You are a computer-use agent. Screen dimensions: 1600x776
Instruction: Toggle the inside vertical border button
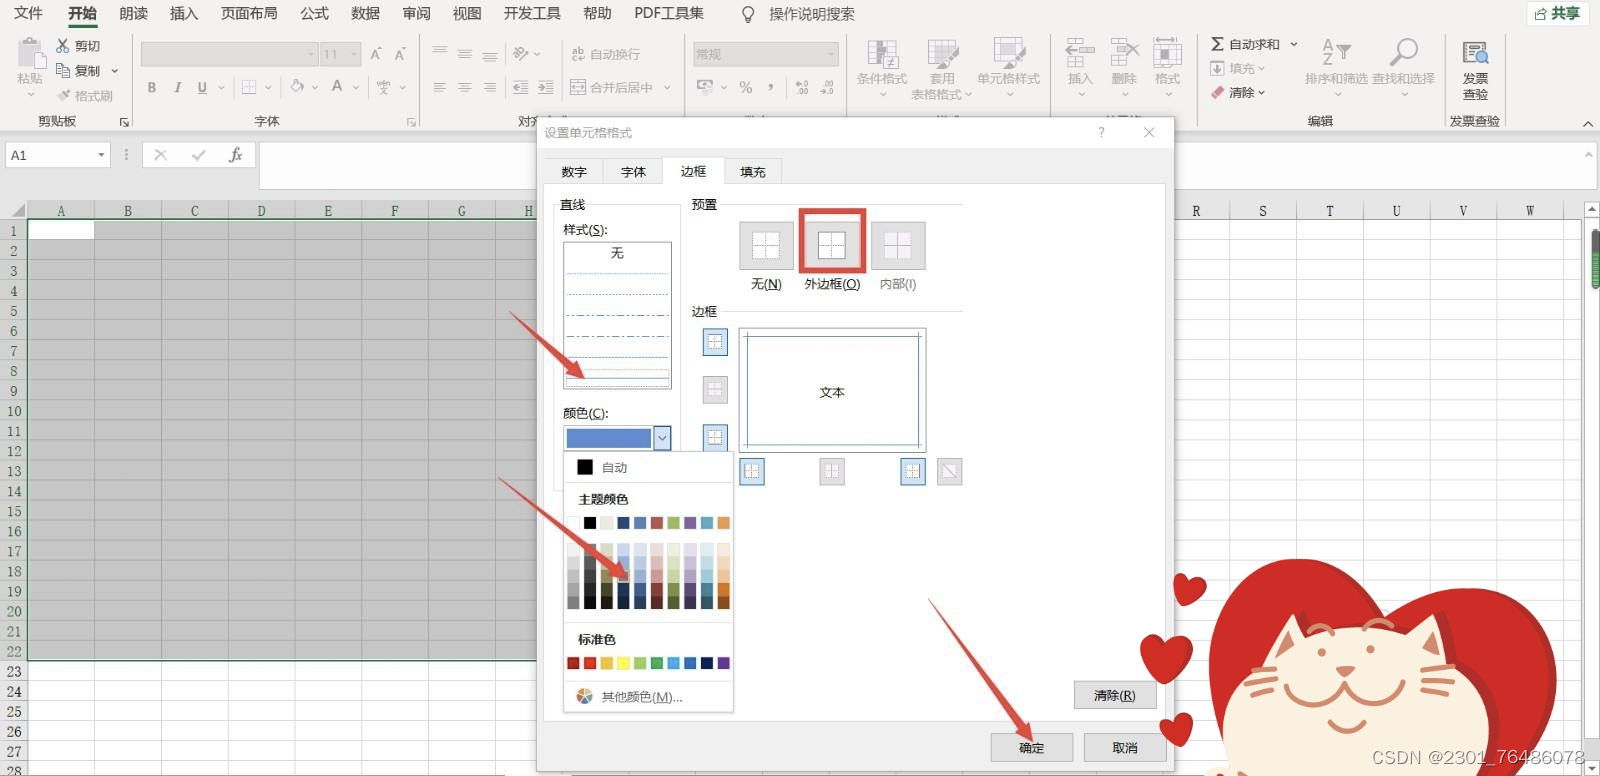pos(832,471)
